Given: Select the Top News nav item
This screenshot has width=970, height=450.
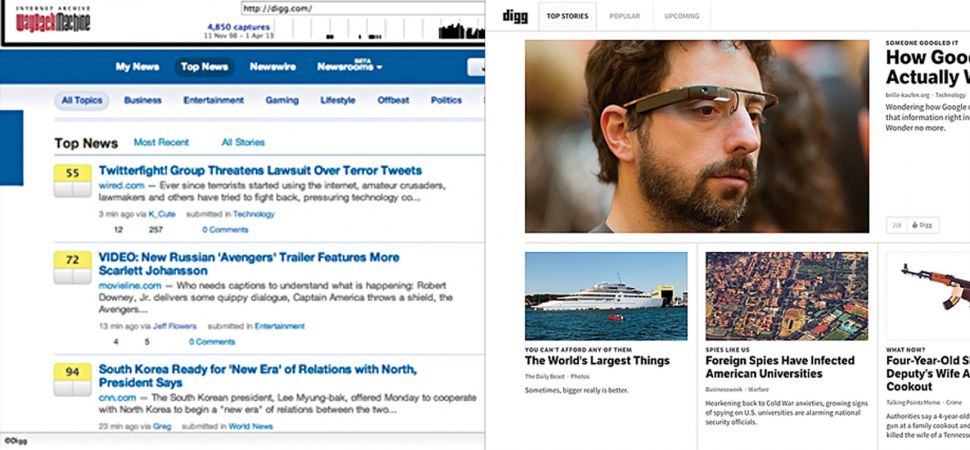Looking at the screenshot, I should [204, 67].
